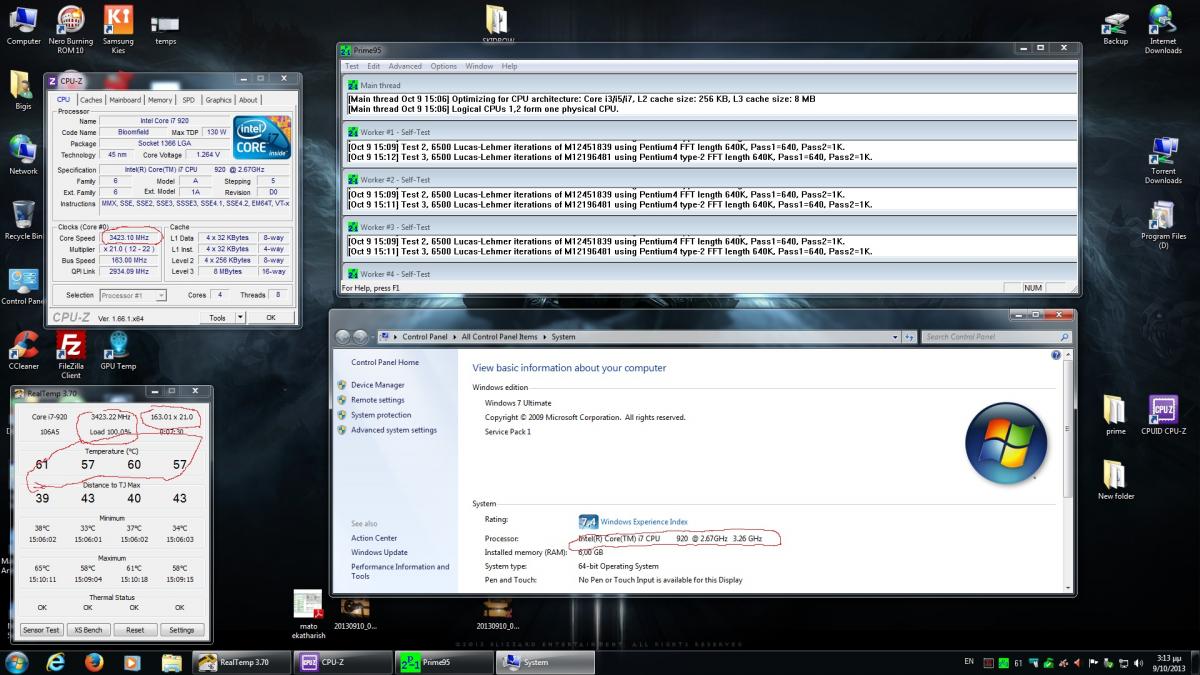Click Sensor Test in RealTemp
This screenshot has height=675, width=1200.
point(41,630)
